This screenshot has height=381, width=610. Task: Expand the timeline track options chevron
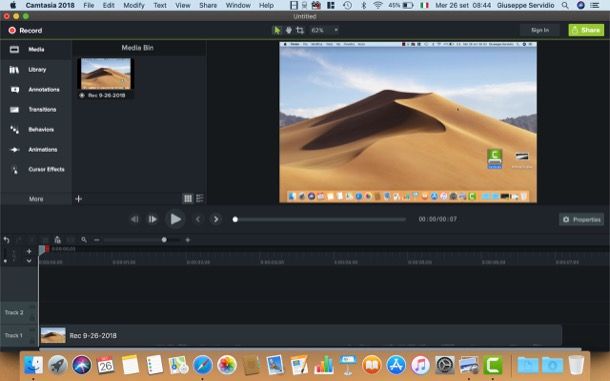coord(29,261)
